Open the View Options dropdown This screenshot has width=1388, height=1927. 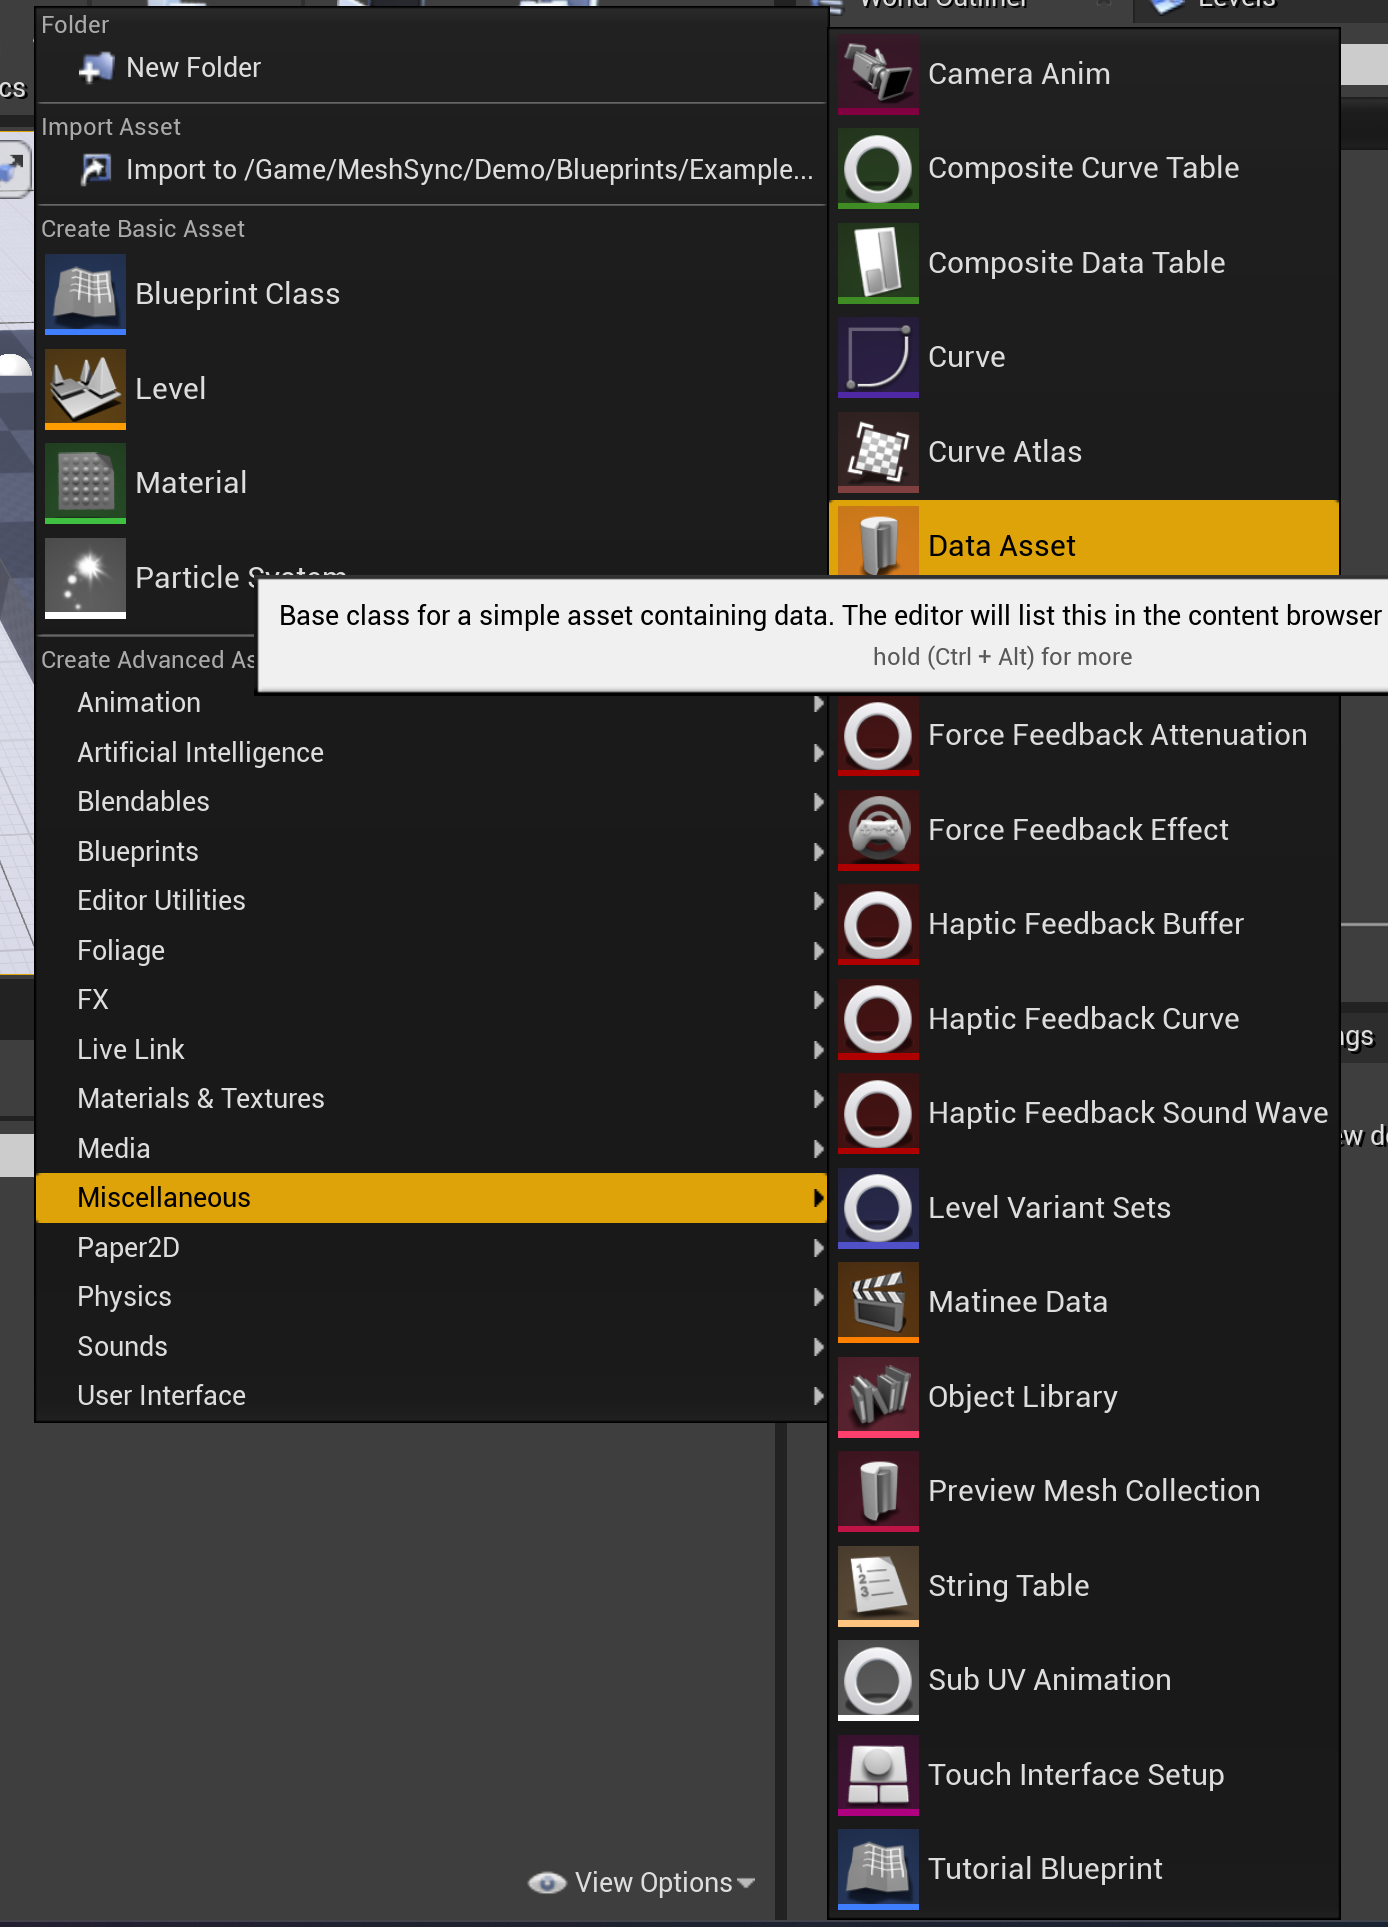(654, 1883)
